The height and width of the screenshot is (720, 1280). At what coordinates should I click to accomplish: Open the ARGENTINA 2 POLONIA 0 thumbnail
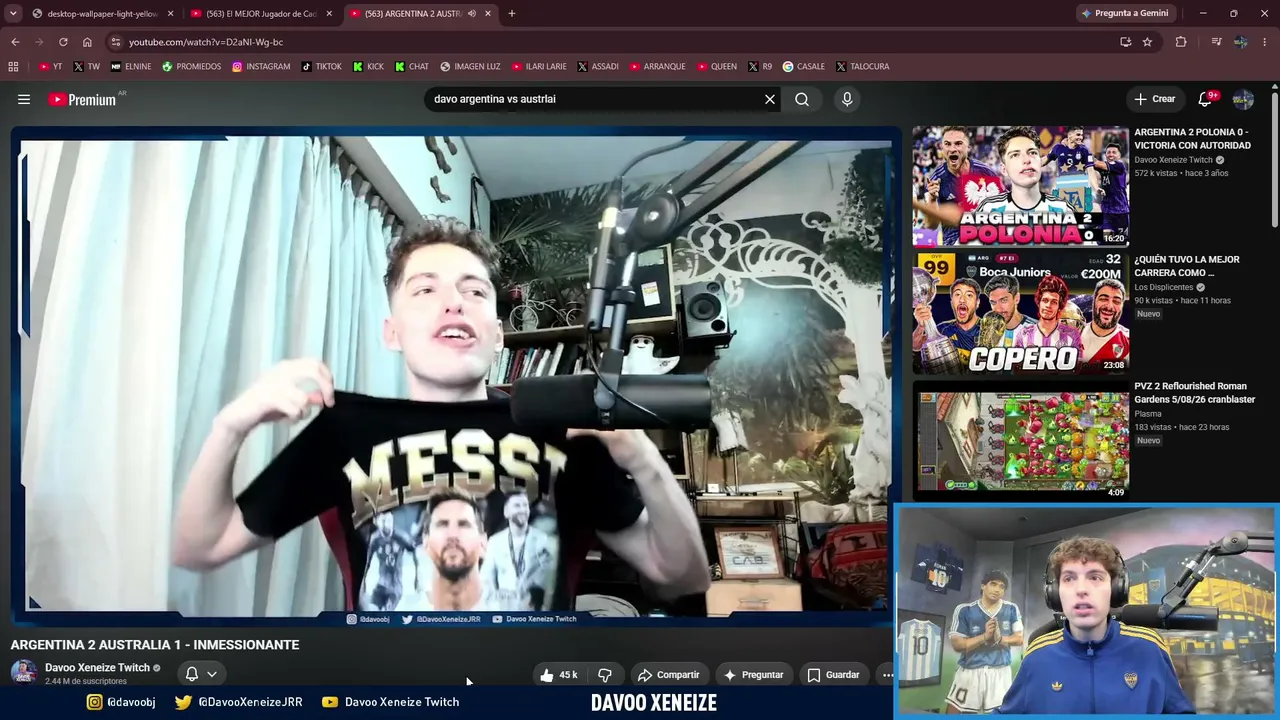tap(1020, 186)
